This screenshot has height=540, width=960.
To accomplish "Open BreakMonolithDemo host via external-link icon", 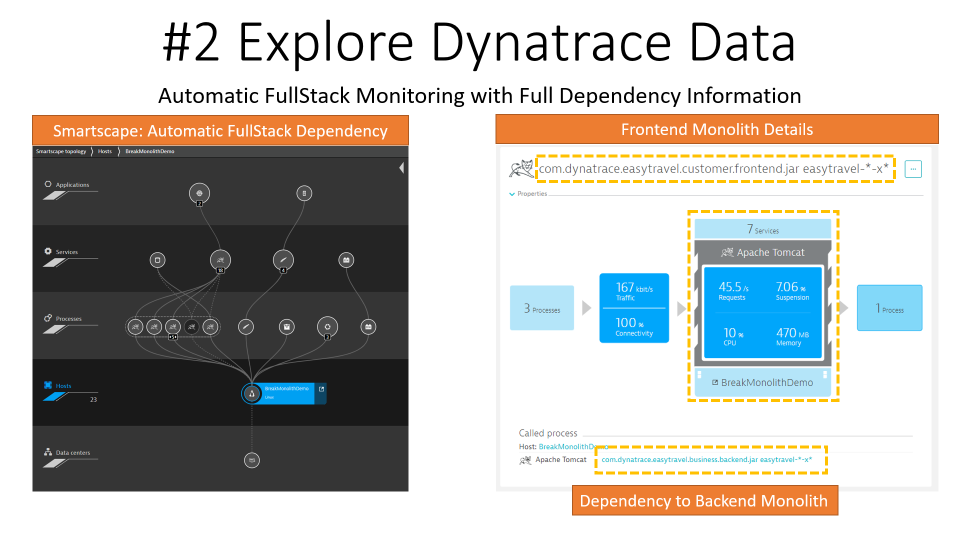I will pos(321,389).
